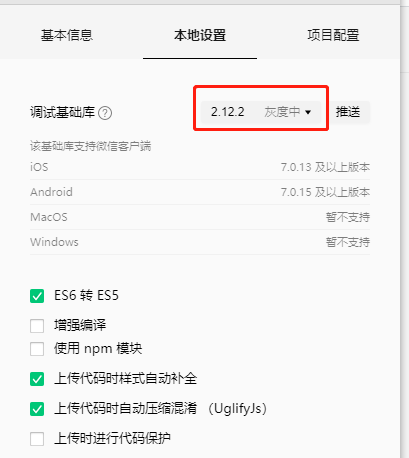Click the Windows 暂不支持 row
The image size is (409, 458).
tap(200, 242)
